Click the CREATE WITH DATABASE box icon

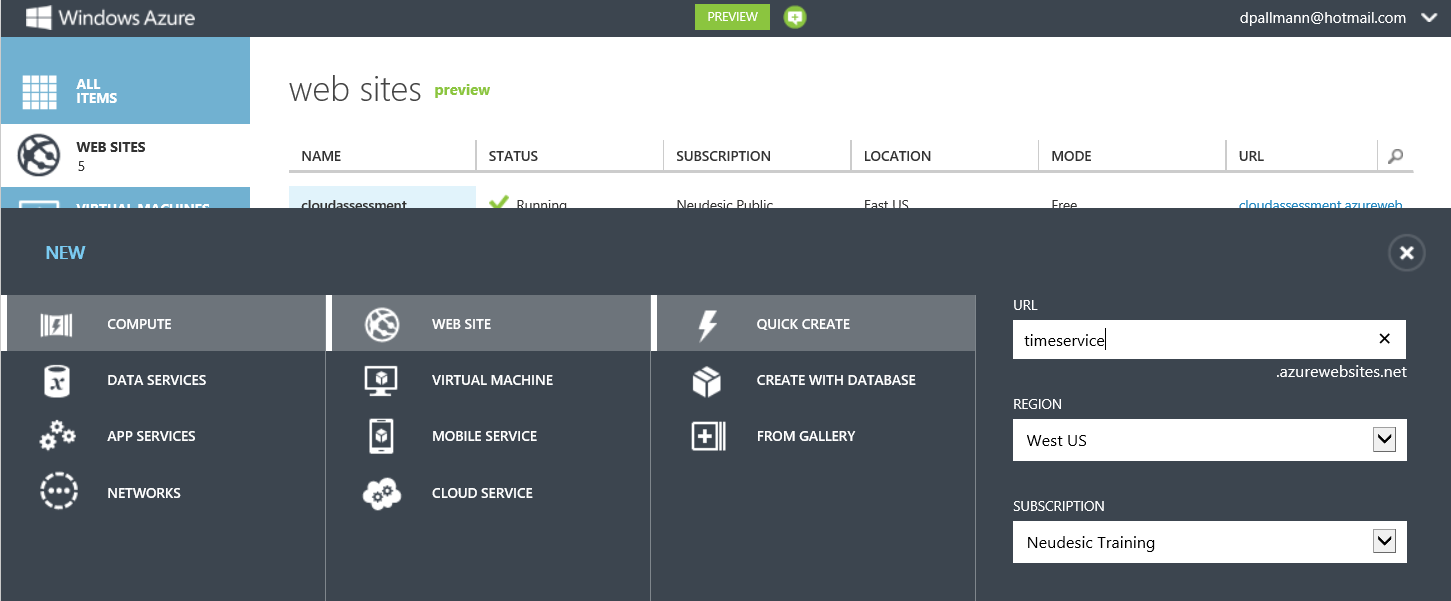click(707, 381)
